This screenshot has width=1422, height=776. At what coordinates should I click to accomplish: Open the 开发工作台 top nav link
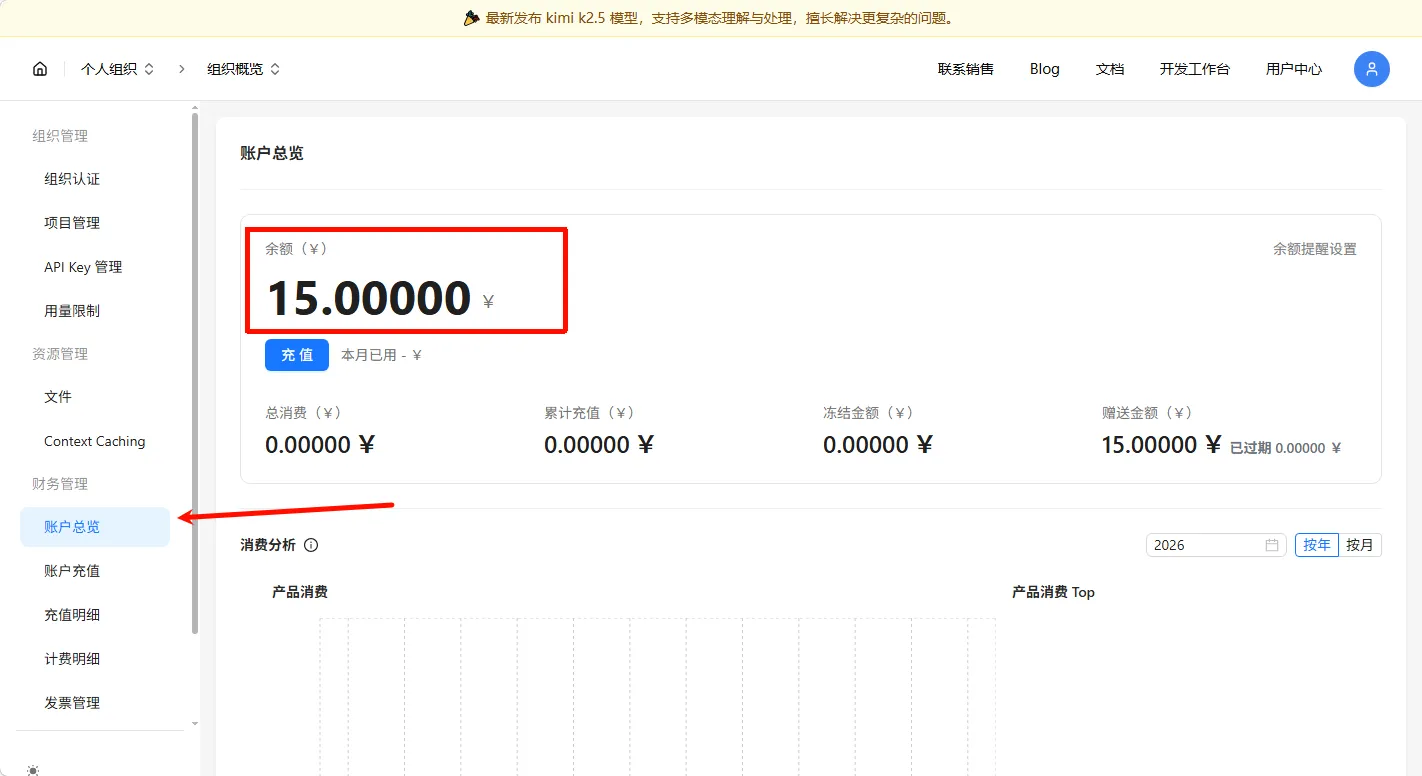click(x=1194, y=69)
